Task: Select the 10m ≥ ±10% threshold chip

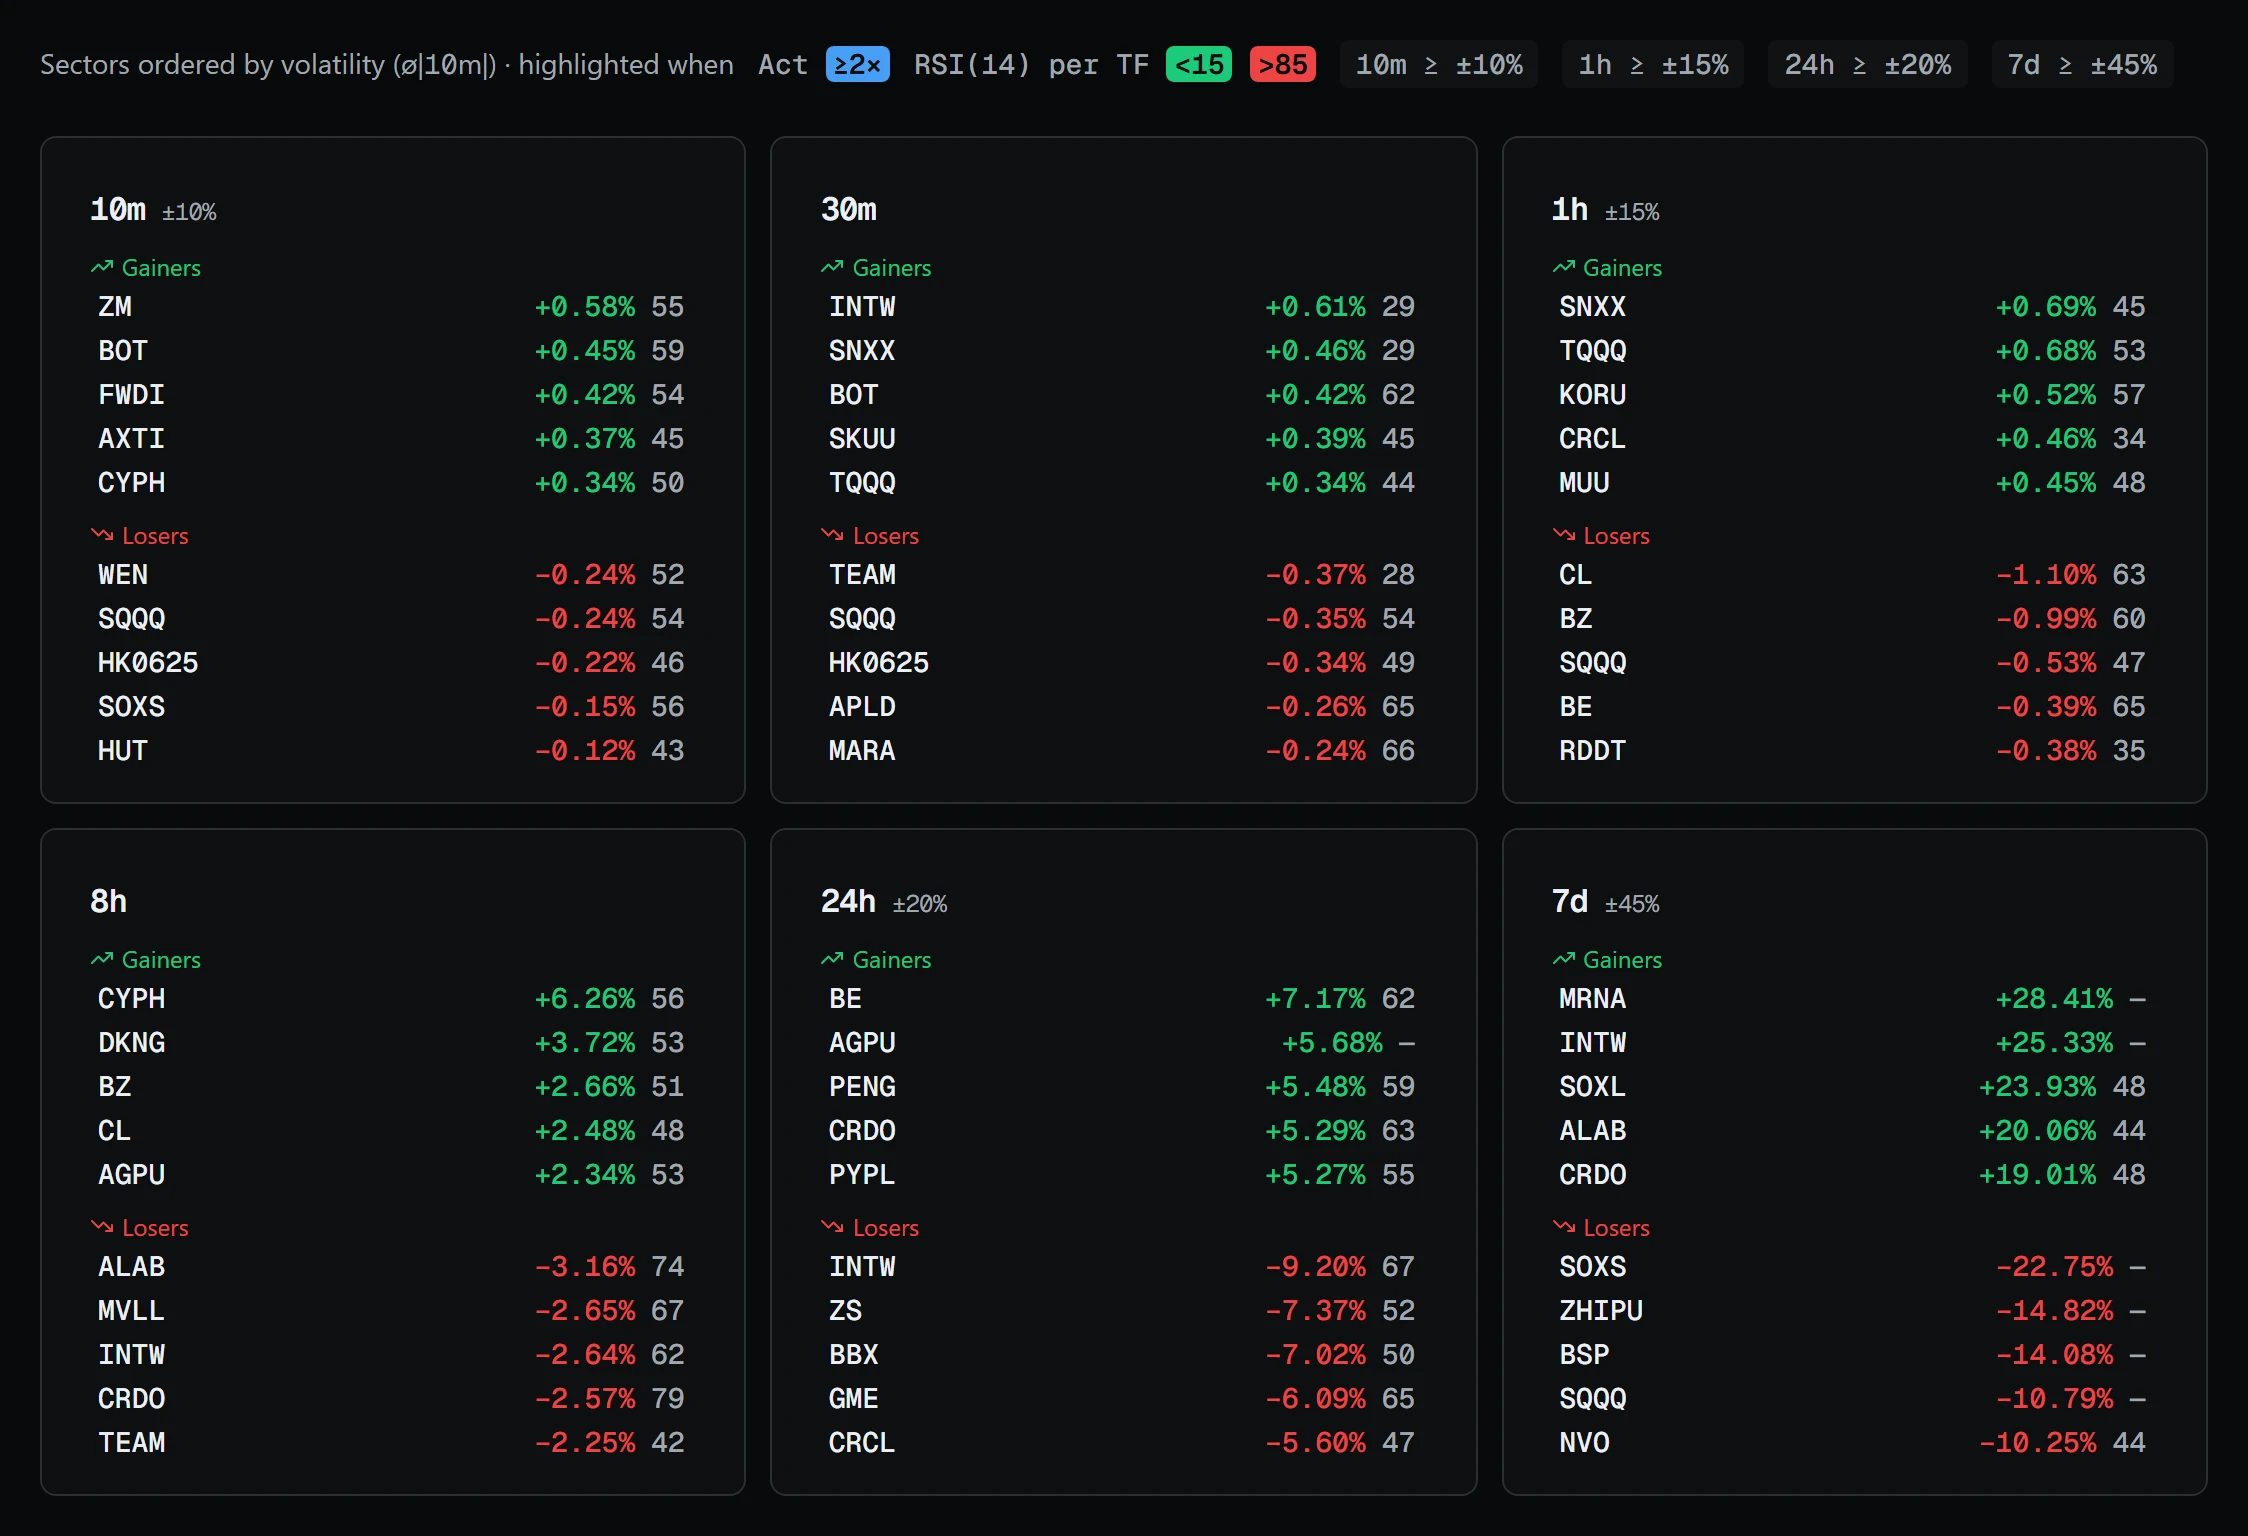Action: [1438, 65]
